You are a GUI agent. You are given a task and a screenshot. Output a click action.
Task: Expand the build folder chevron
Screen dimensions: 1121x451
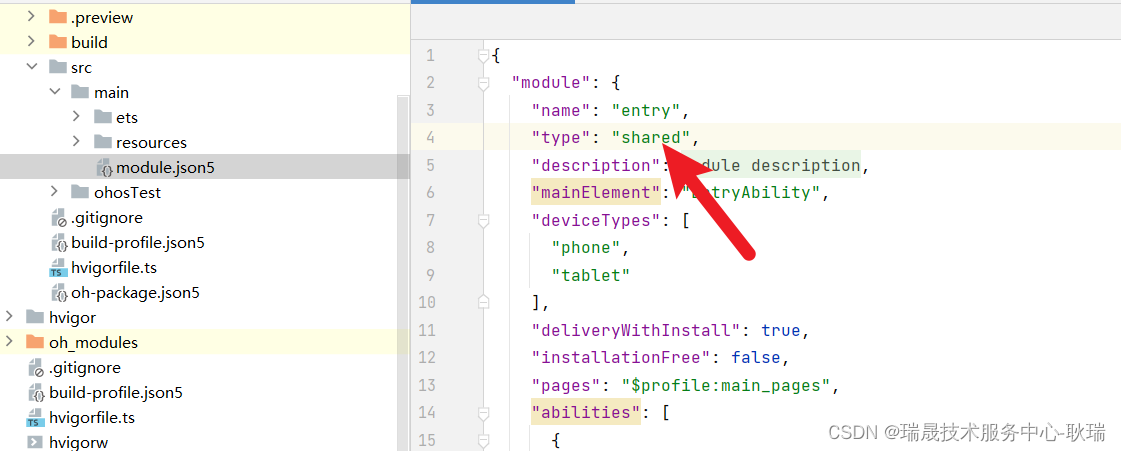pyautogui.click(x=31, y=41)
